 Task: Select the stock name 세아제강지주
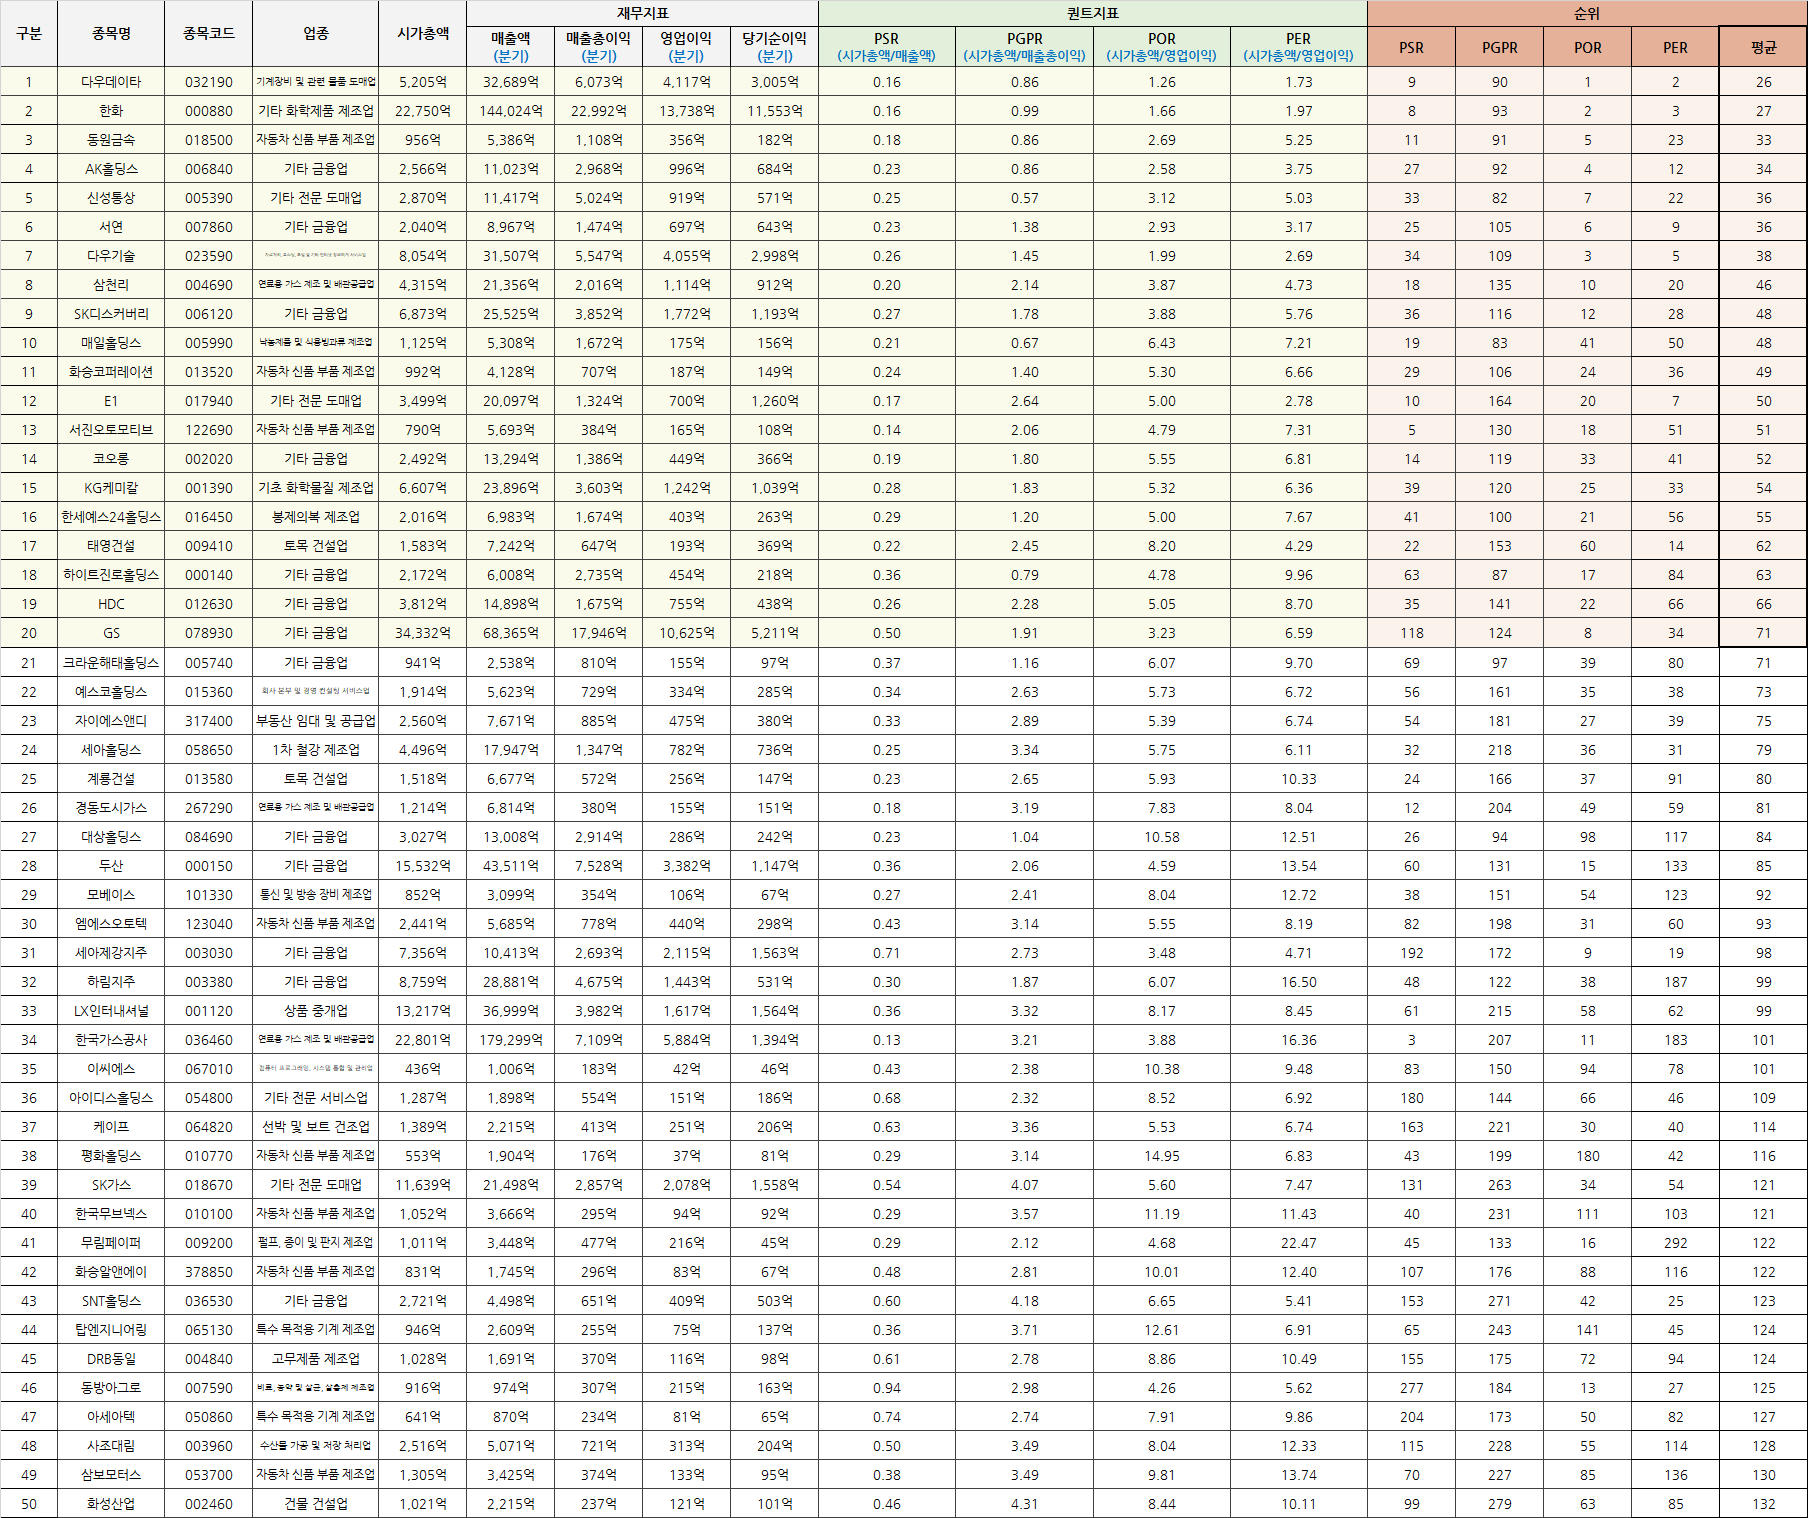tap(111, 953)
